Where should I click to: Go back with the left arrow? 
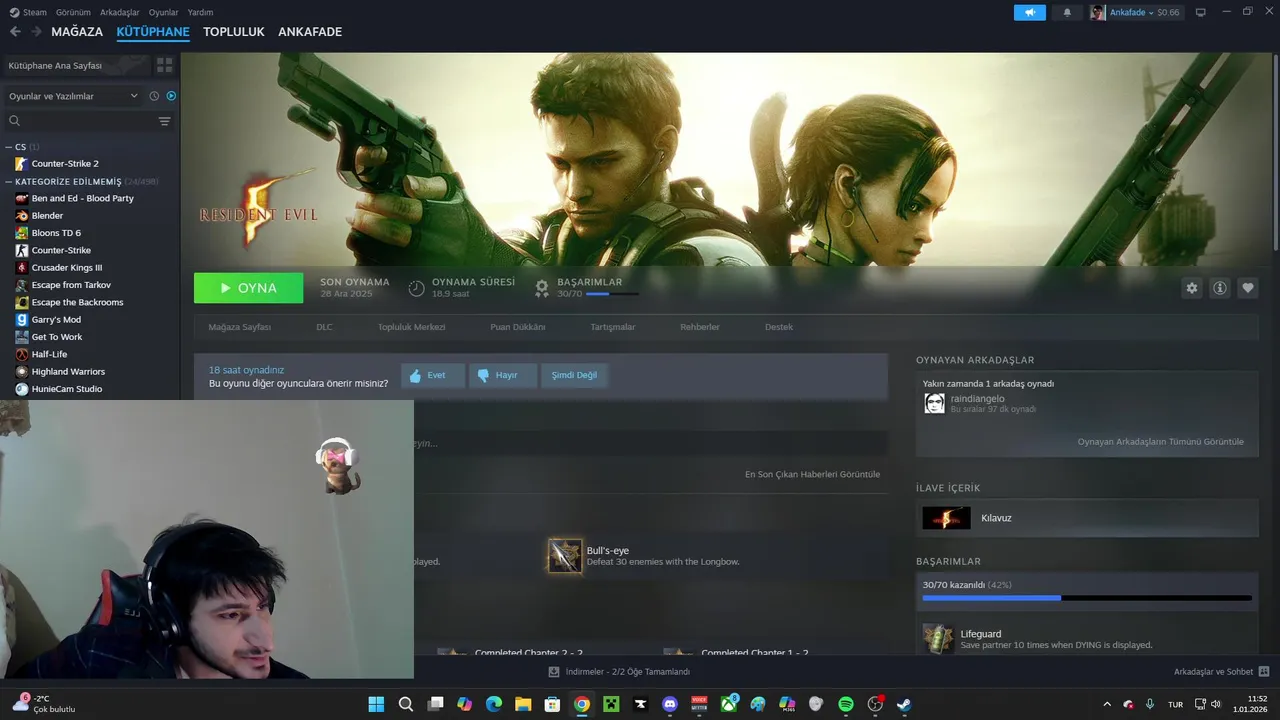click(x=15, y=32)
